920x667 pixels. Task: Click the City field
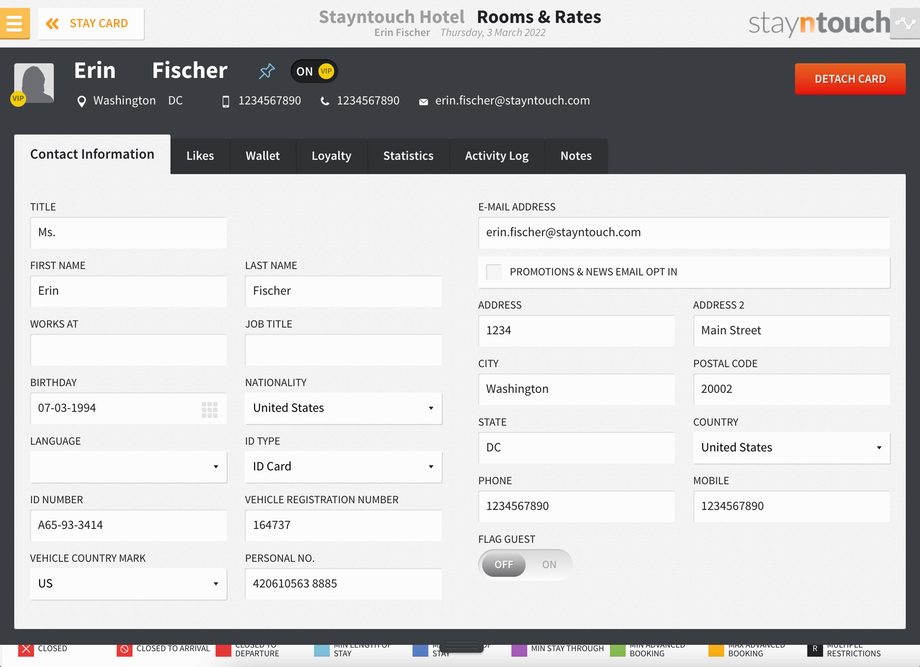coord(576,389)
